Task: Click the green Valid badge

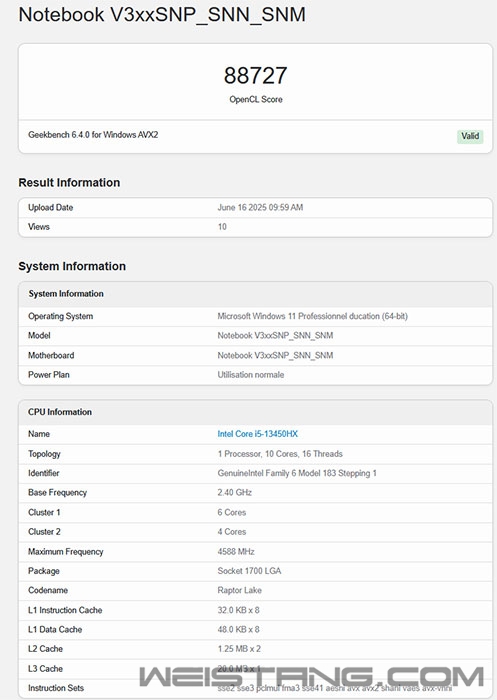Action: [x=470, y=136]
